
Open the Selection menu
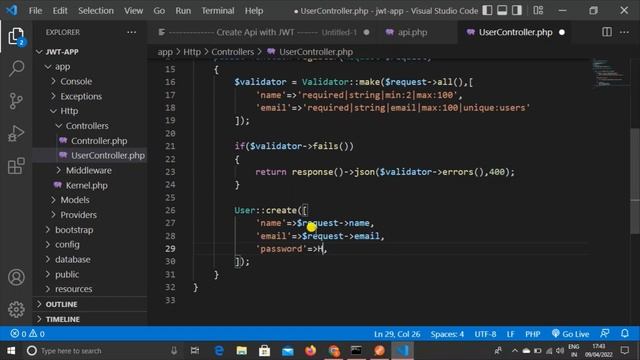point(96,11)
